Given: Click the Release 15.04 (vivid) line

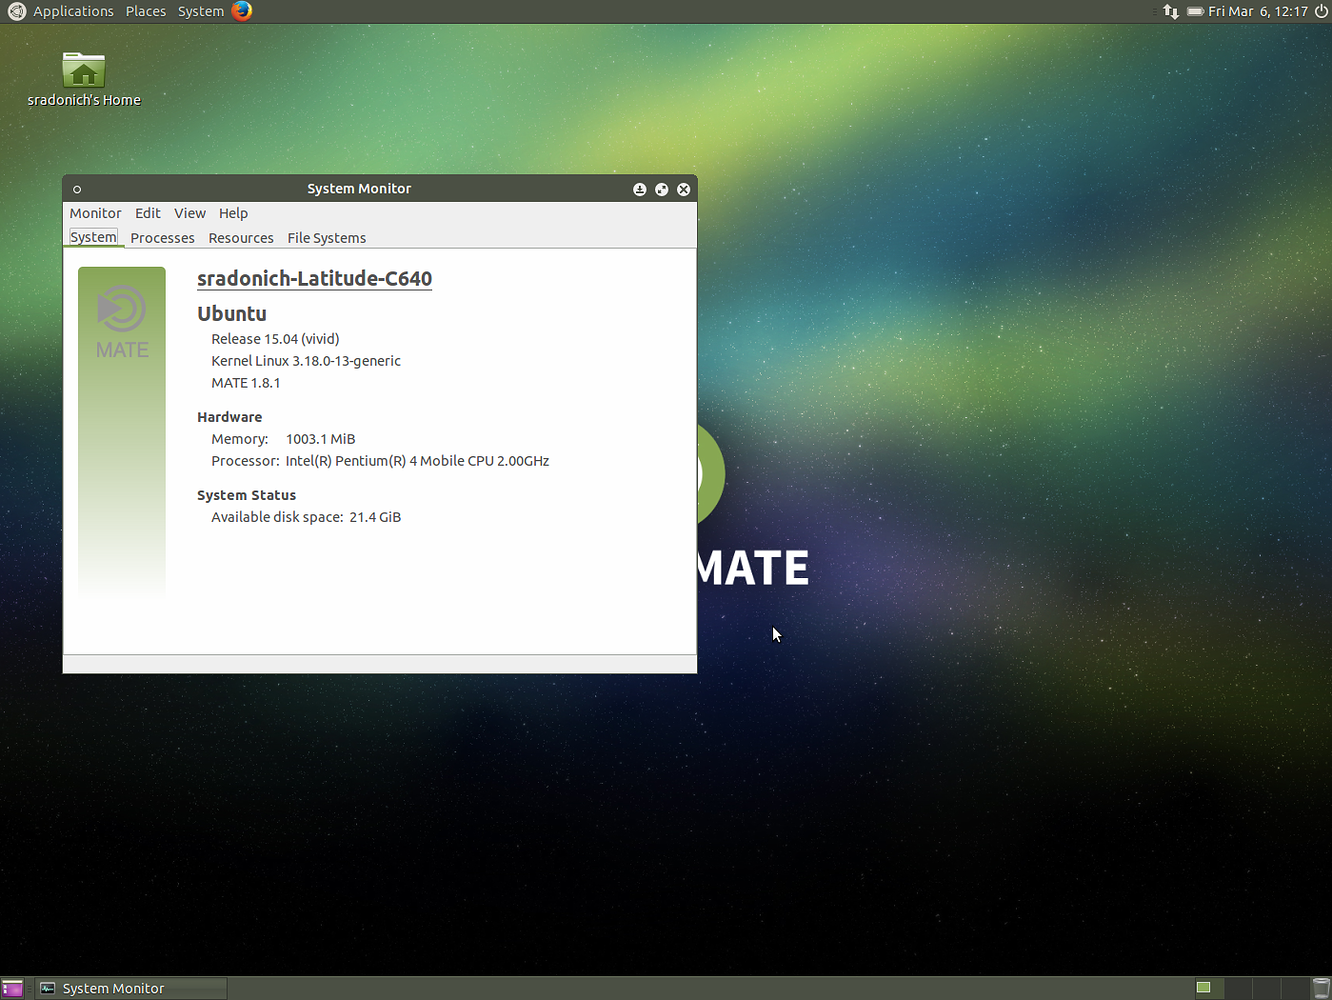Looking at the screenshot, I should point(275,339).
